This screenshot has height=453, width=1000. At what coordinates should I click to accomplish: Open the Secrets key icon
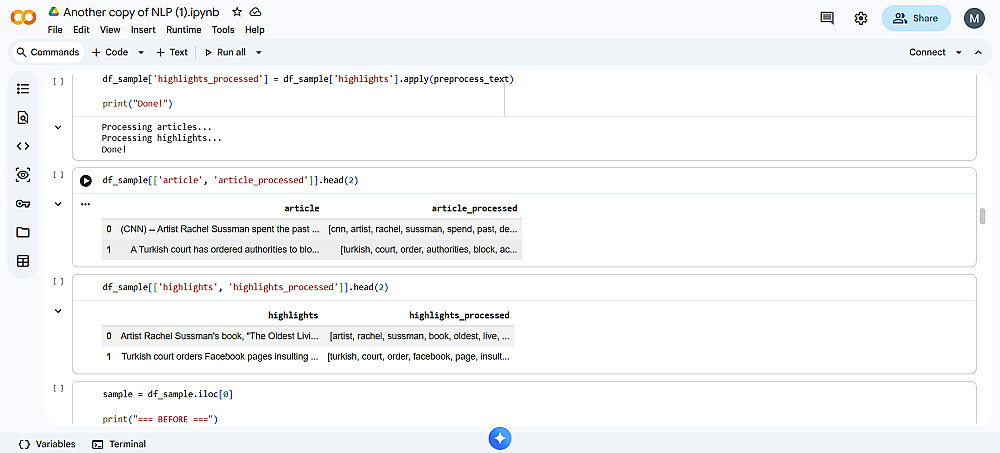click(x=23, y=204)
